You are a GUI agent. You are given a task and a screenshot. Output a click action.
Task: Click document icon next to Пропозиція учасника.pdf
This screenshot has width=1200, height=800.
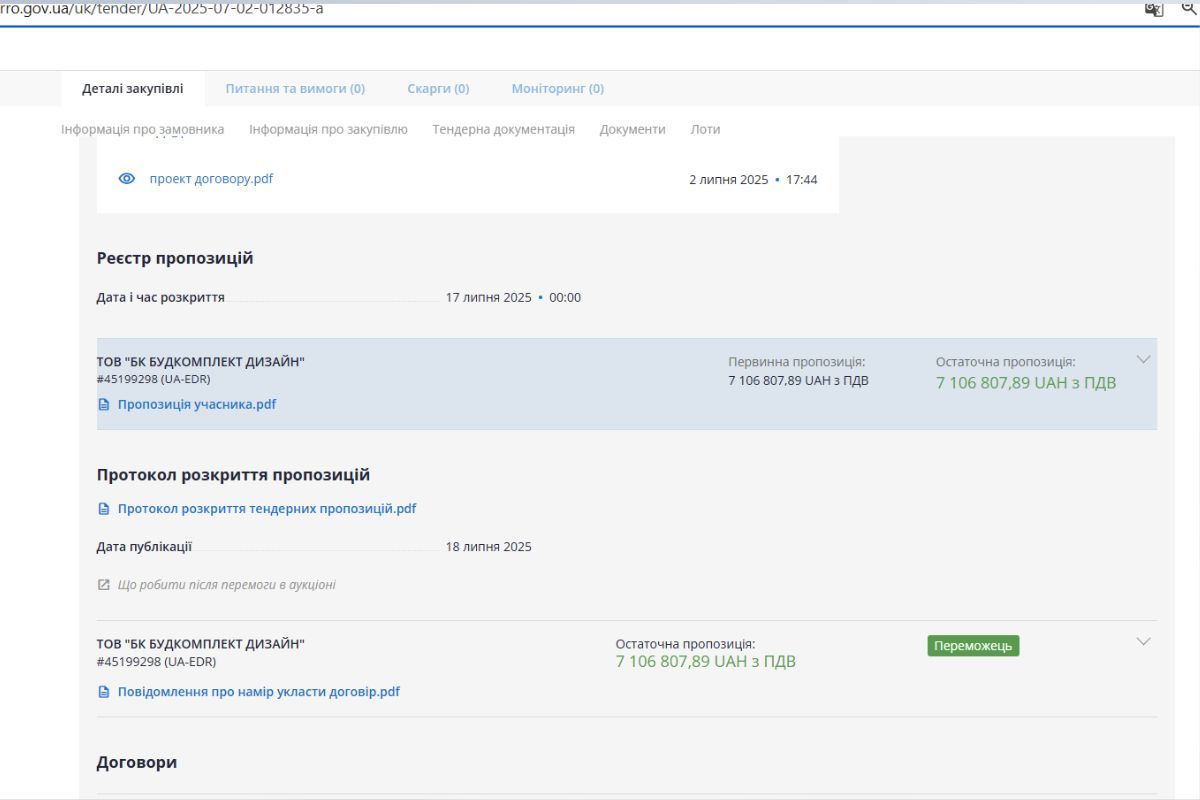tap(104, 405)
